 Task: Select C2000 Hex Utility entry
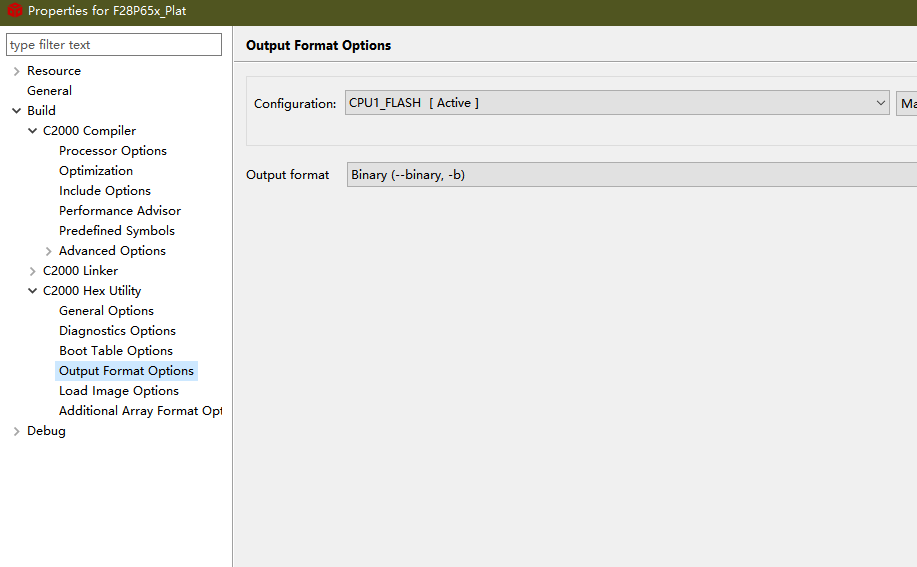tap(92, 291)
